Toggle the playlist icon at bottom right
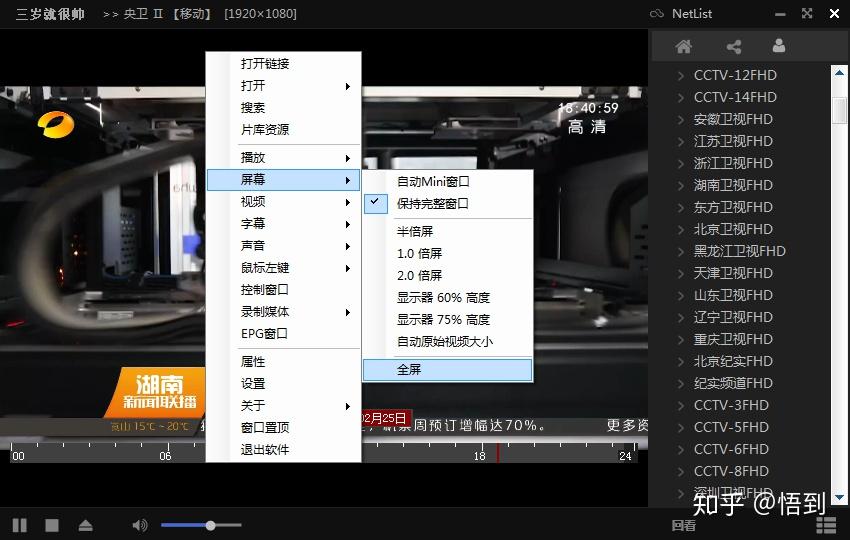The height and width of the screenshot is (540, 850). (x=826, y=525)
